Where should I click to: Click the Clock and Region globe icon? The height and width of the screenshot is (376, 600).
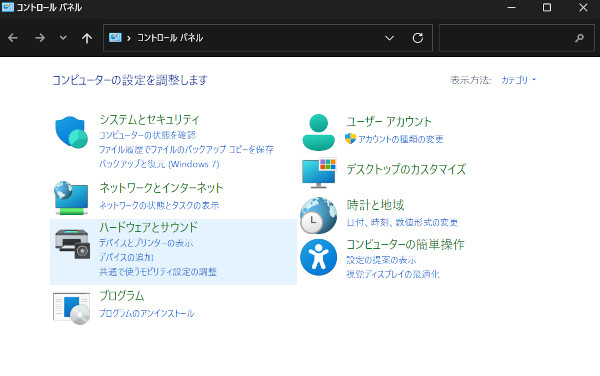(318, 215)
